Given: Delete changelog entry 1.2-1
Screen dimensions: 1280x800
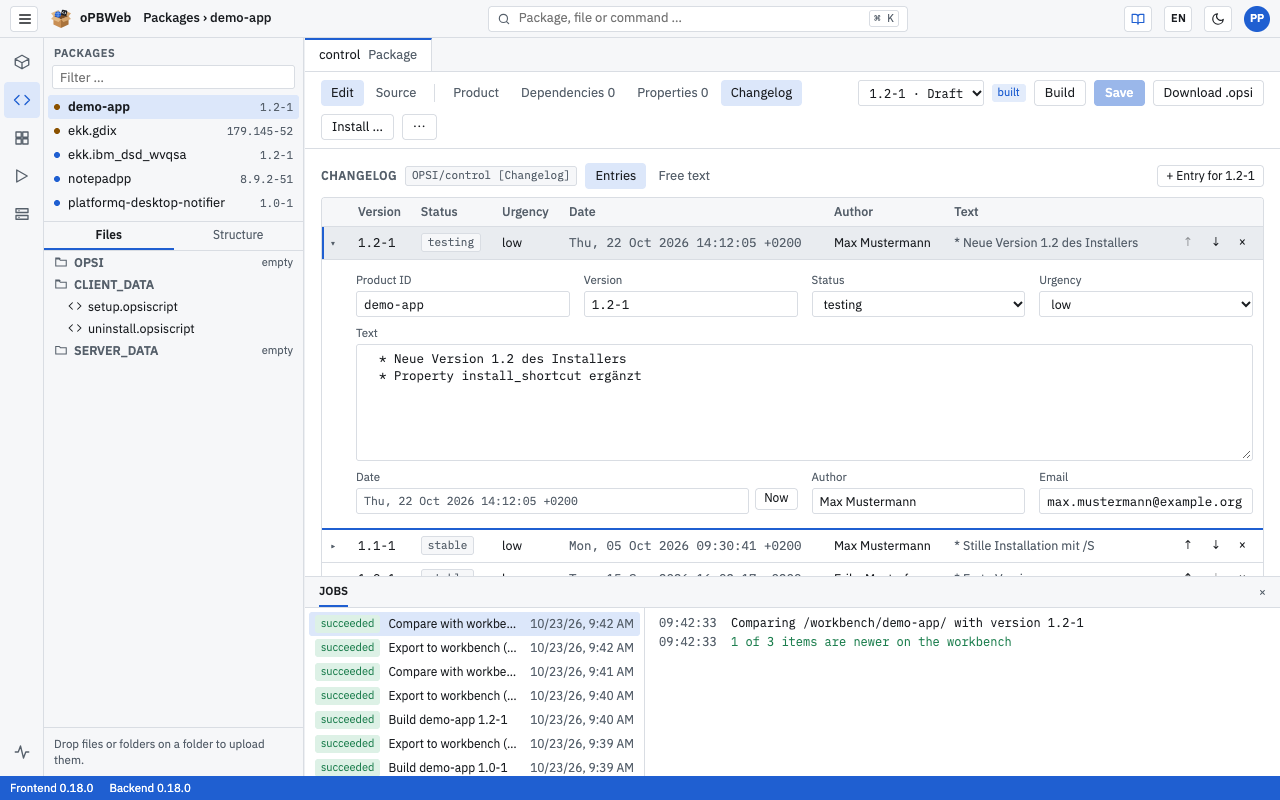Looking at the screenshot, I should (1242, 242).
